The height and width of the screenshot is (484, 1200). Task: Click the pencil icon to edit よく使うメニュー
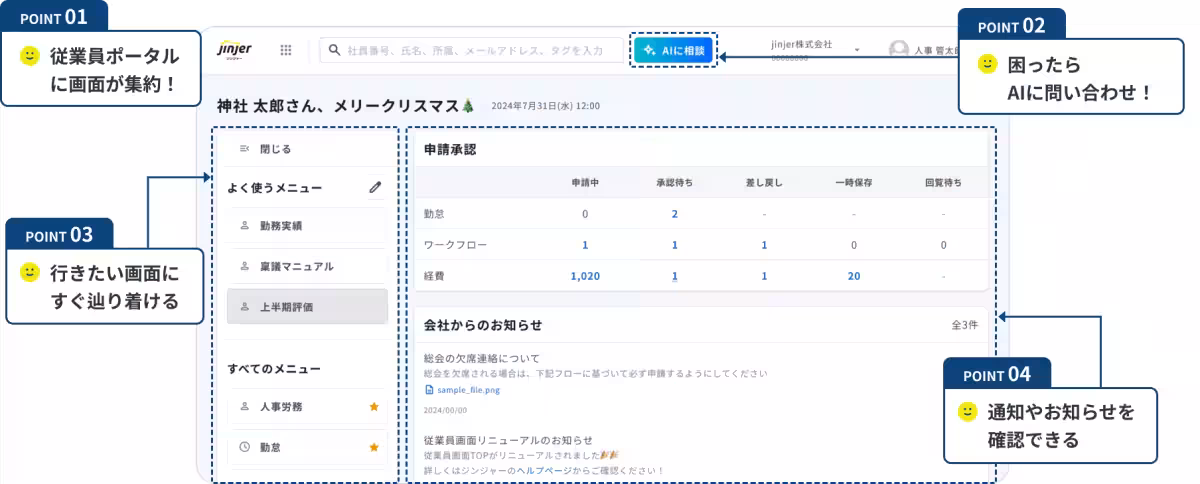click(x=375, y=187)
